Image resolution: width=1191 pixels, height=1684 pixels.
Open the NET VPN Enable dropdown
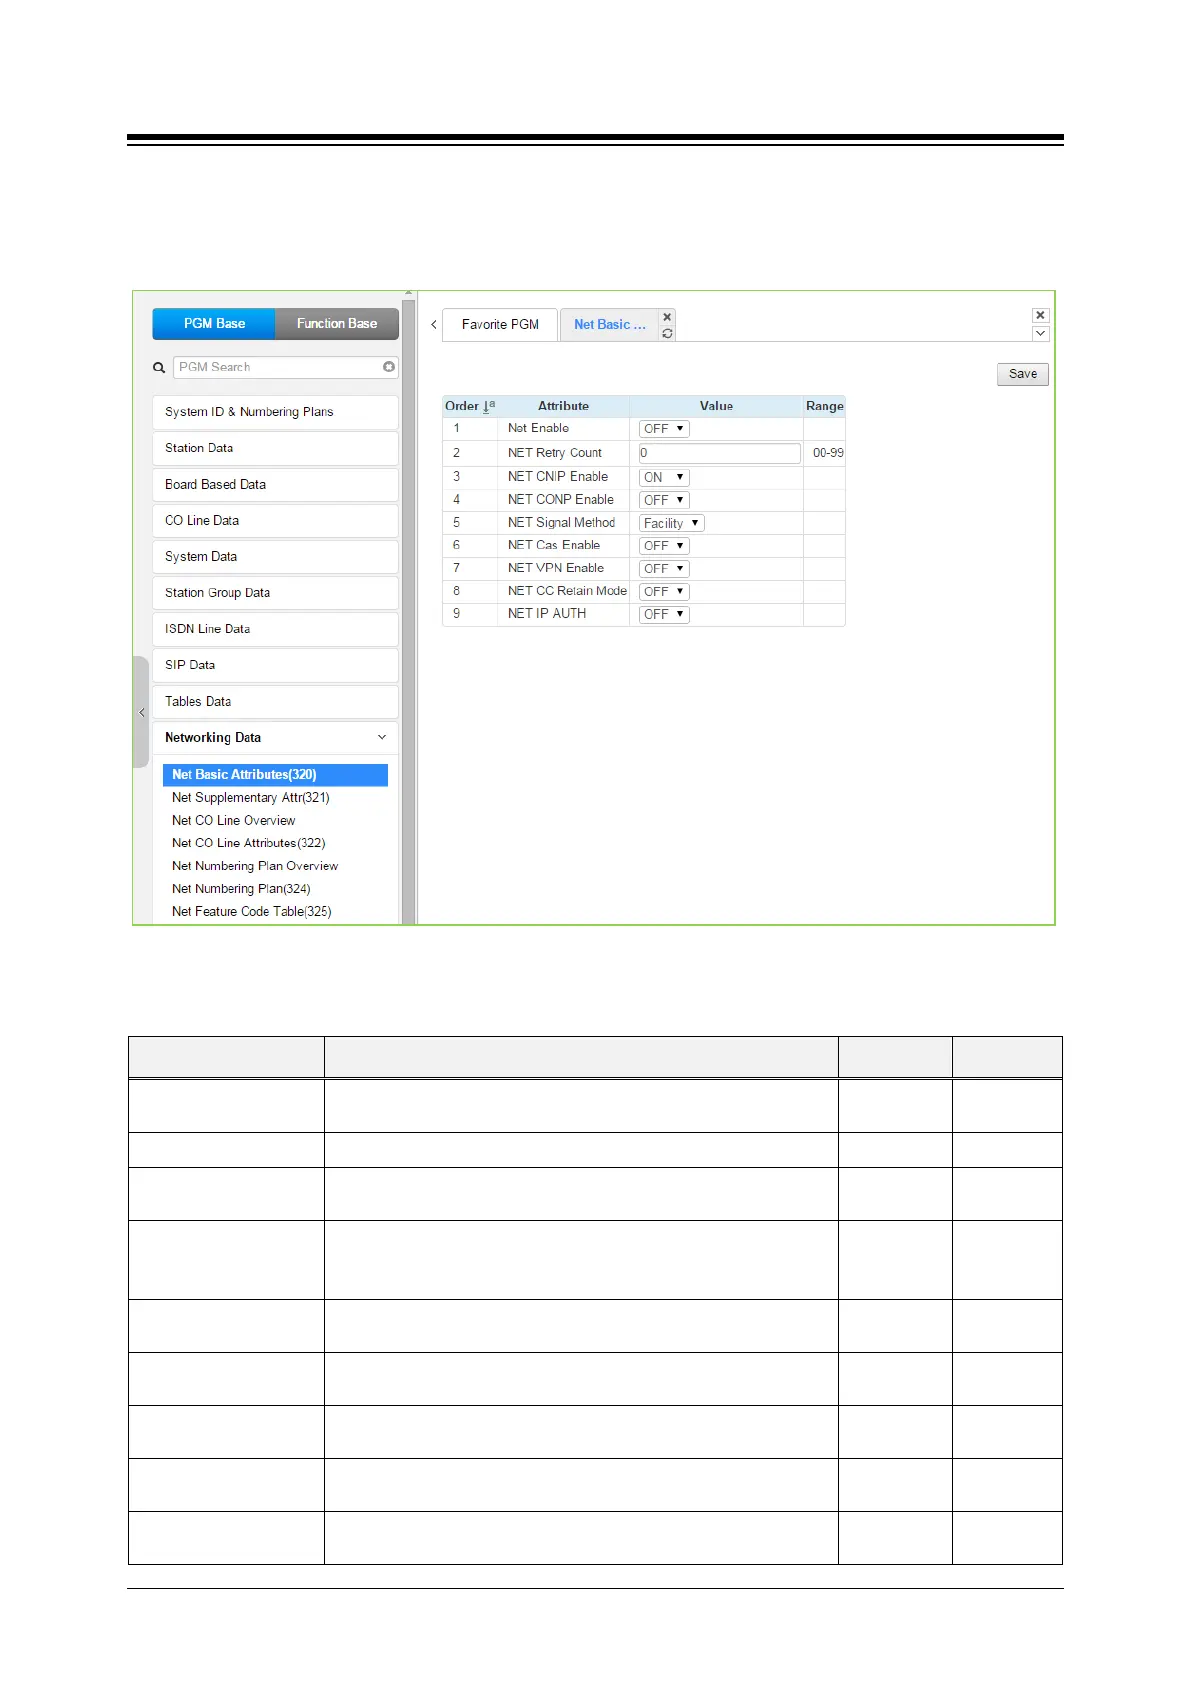664,569
